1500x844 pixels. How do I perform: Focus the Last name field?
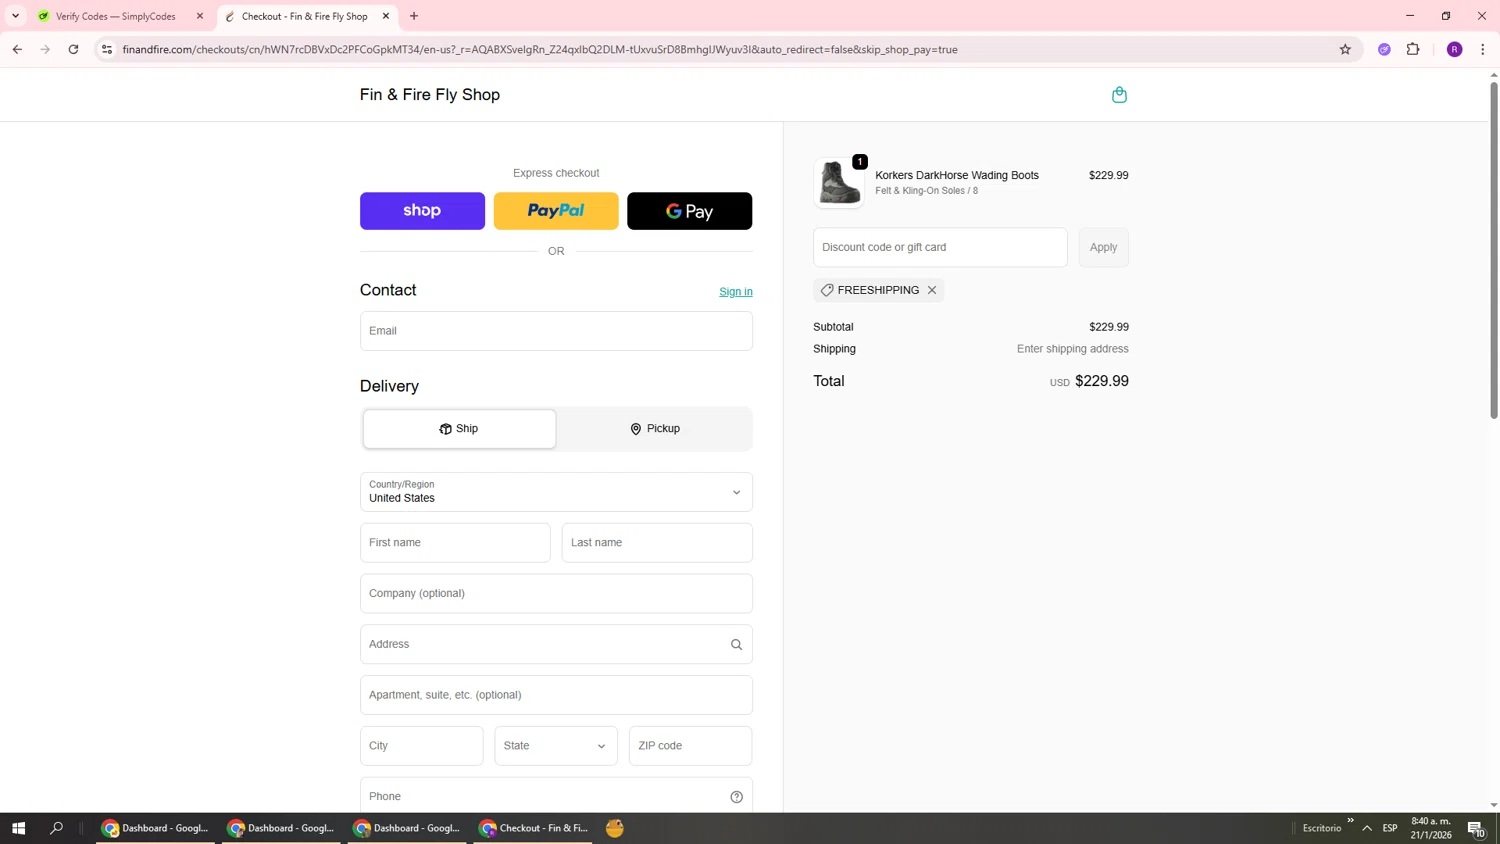point(657,543)
